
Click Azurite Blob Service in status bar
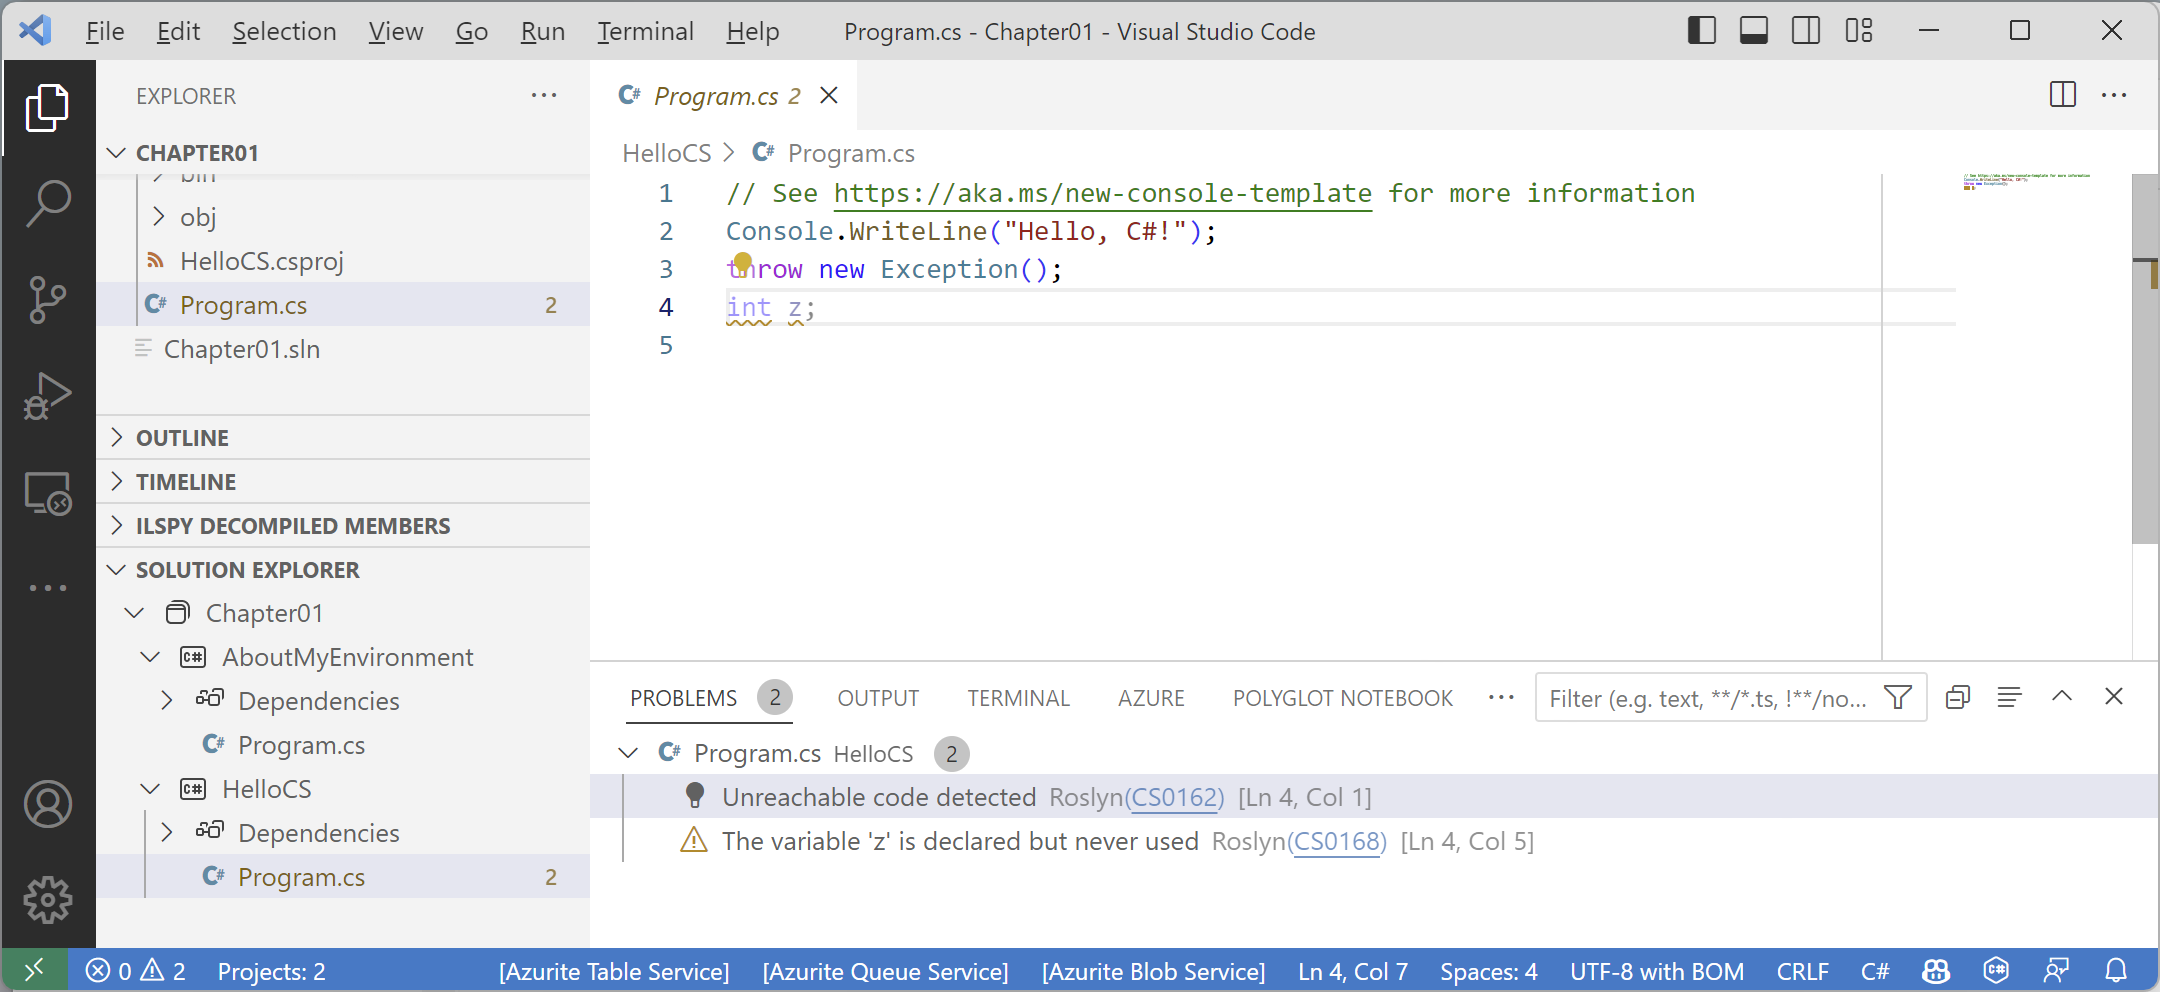tap(1153, 971)
